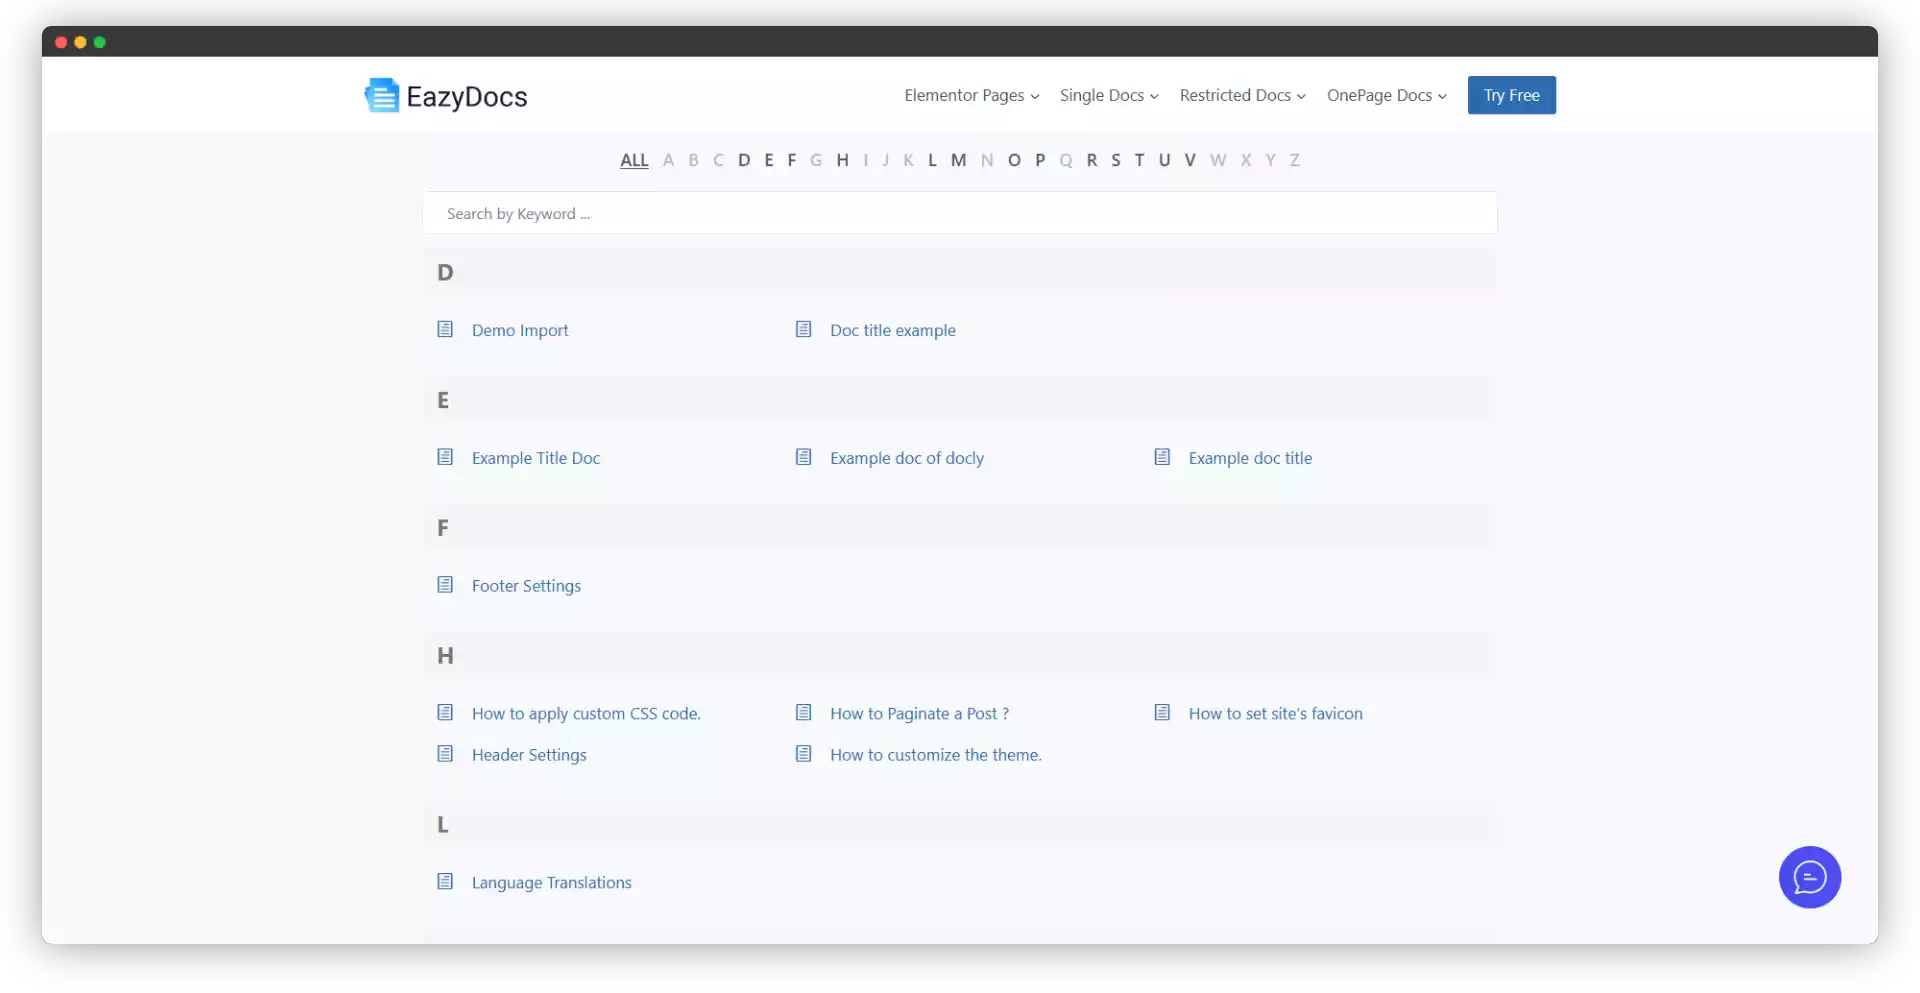Open the chat support bubble

tap(1810, 877)
